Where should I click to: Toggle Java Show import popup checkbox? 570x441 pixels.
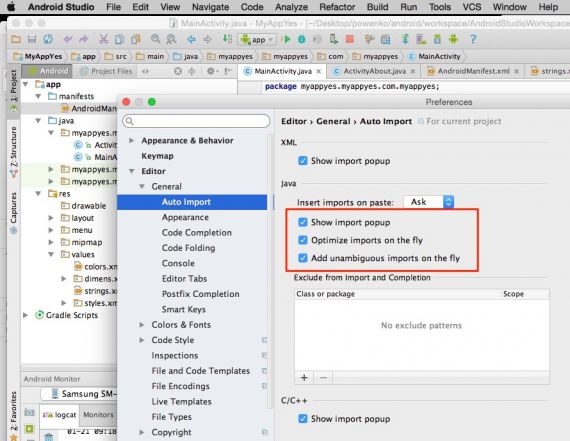[x=302, y=222]
